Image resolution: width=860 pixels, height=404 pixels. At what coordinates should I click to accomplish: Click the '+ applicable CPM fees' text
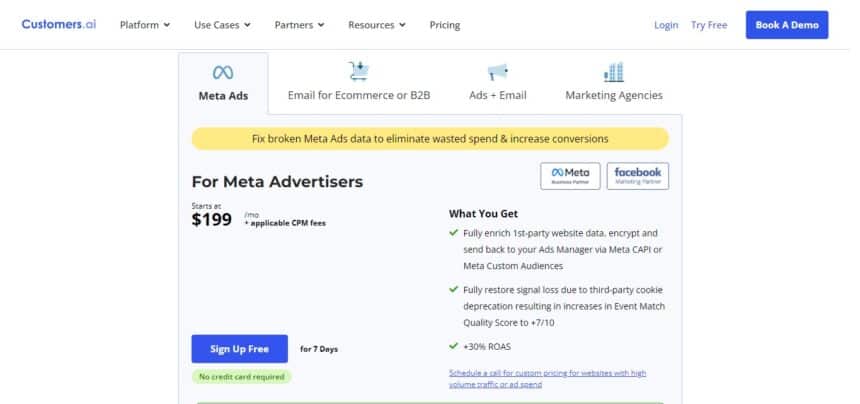tap(285, 223)
